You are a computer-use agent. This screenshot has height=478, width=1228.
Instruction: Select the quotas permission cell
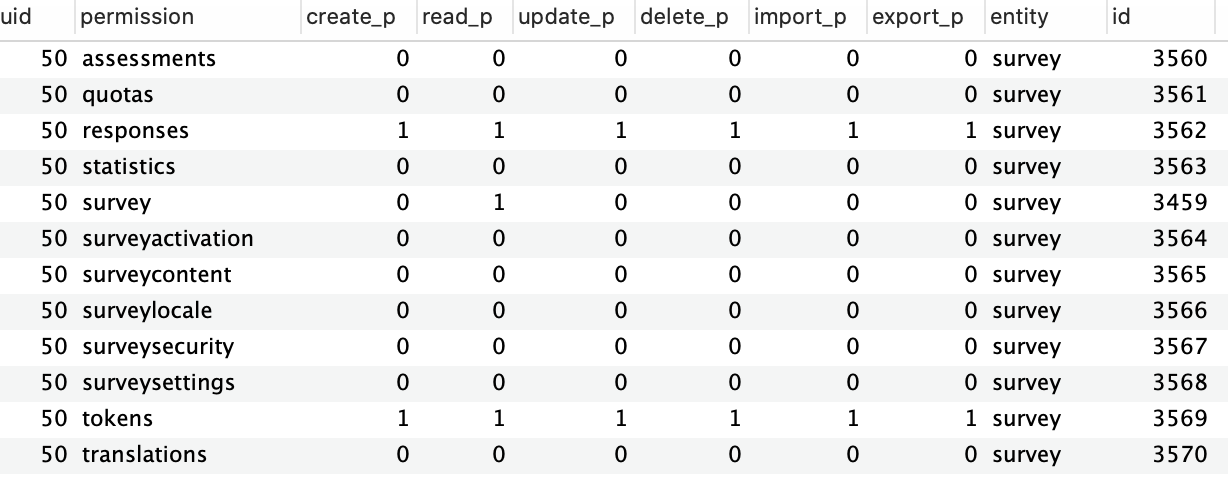coord(118,95)
